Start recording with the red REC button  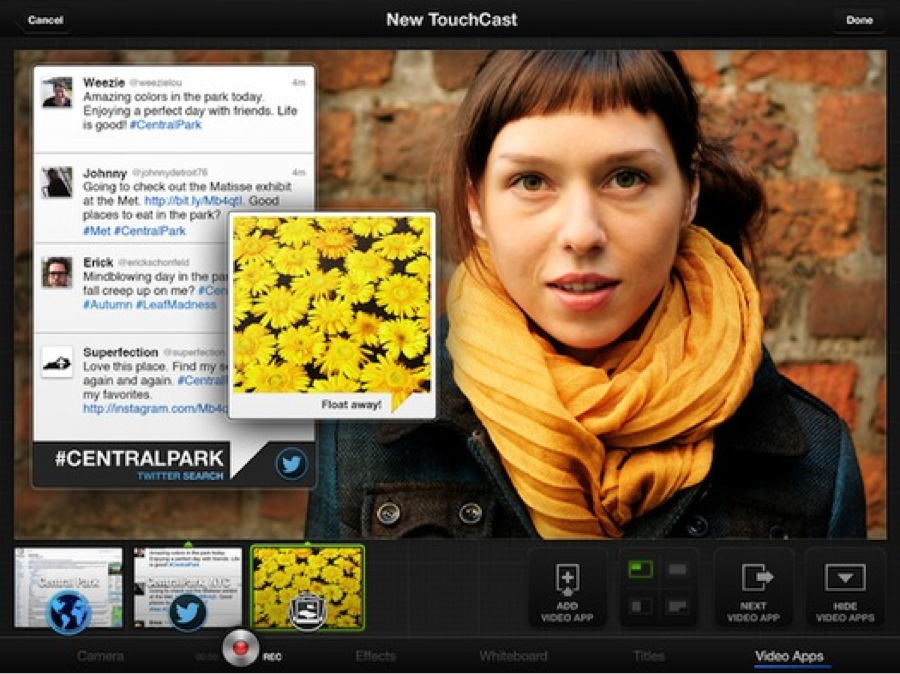pyautogui.click(x=240, y=648)
